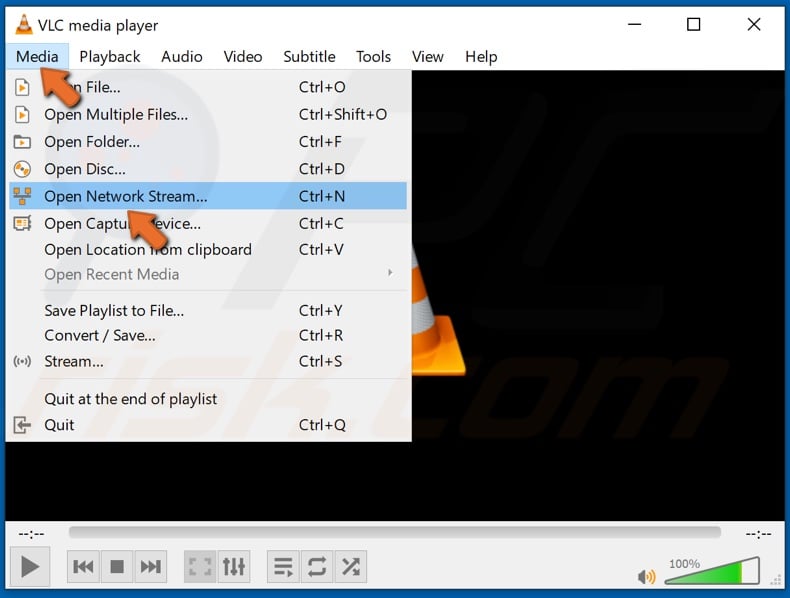Image resolution: width=790 pixels, height=598 pixels.
Task: Grab the window resize grip corner
Action: click(x=776, y=581)
